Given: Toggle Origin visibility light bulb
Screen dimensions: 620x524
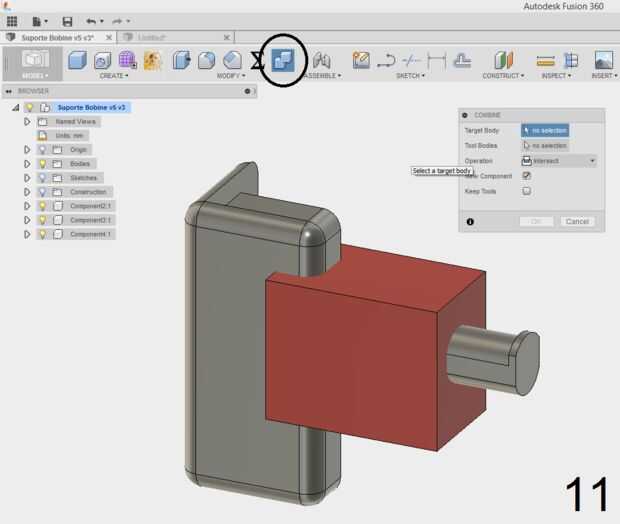Looking at the screenshot, I should (42, 150).
